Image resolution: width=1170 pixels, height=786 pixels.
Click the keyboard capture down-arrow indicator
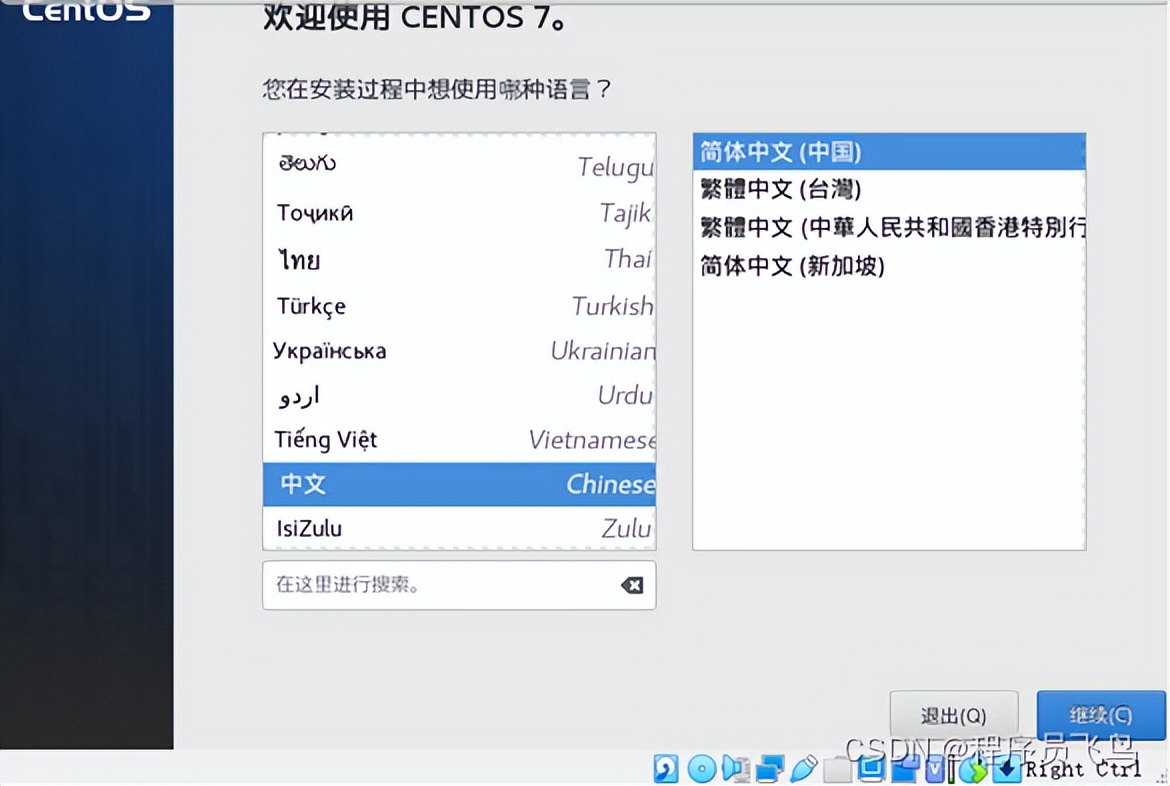pos(1007,768)
